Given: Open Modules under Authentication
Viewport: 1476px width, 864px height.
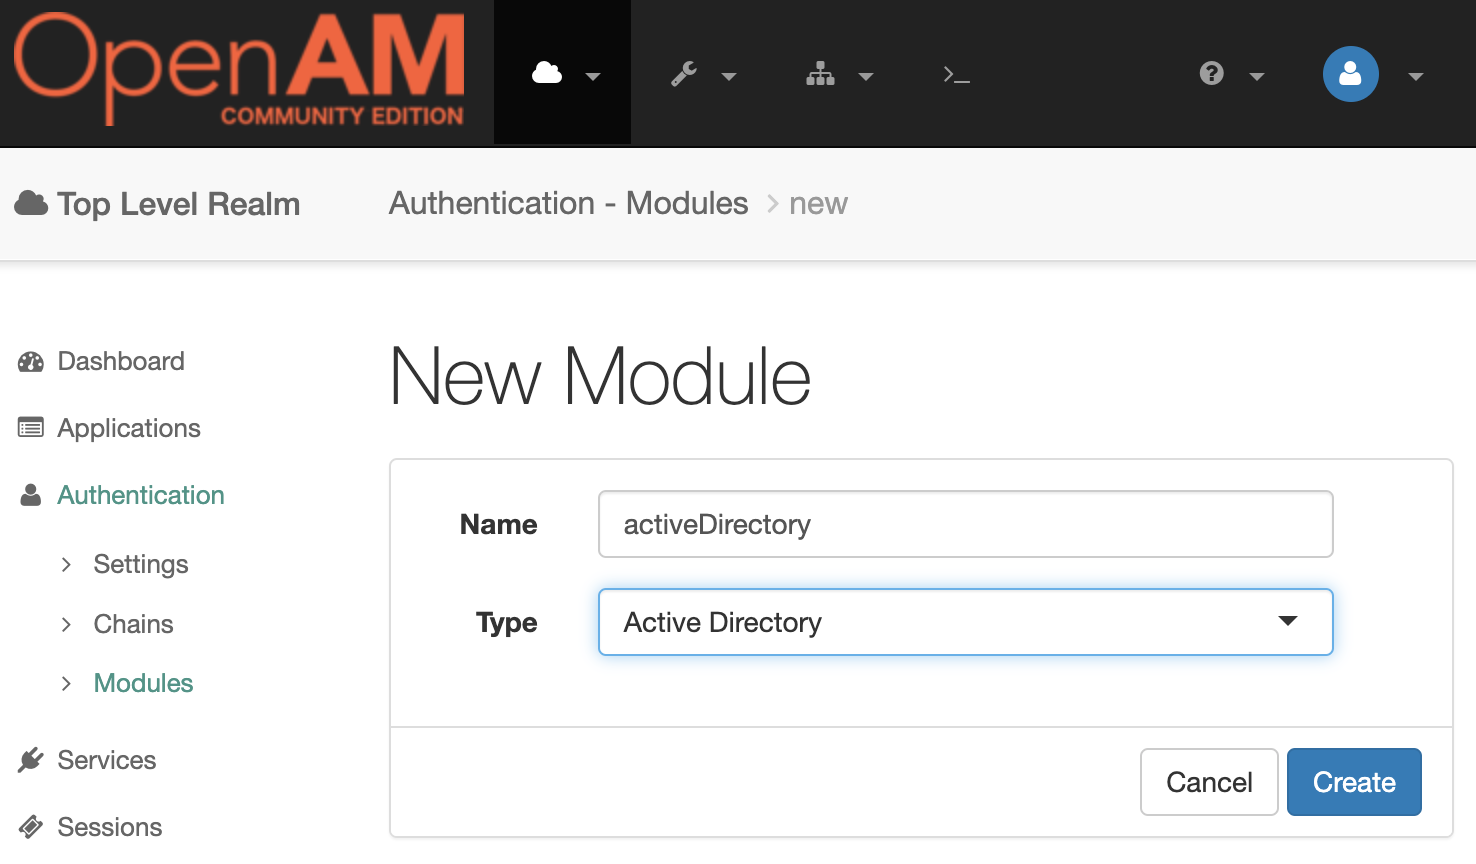Looking at the screenshot, I should 144,683.
